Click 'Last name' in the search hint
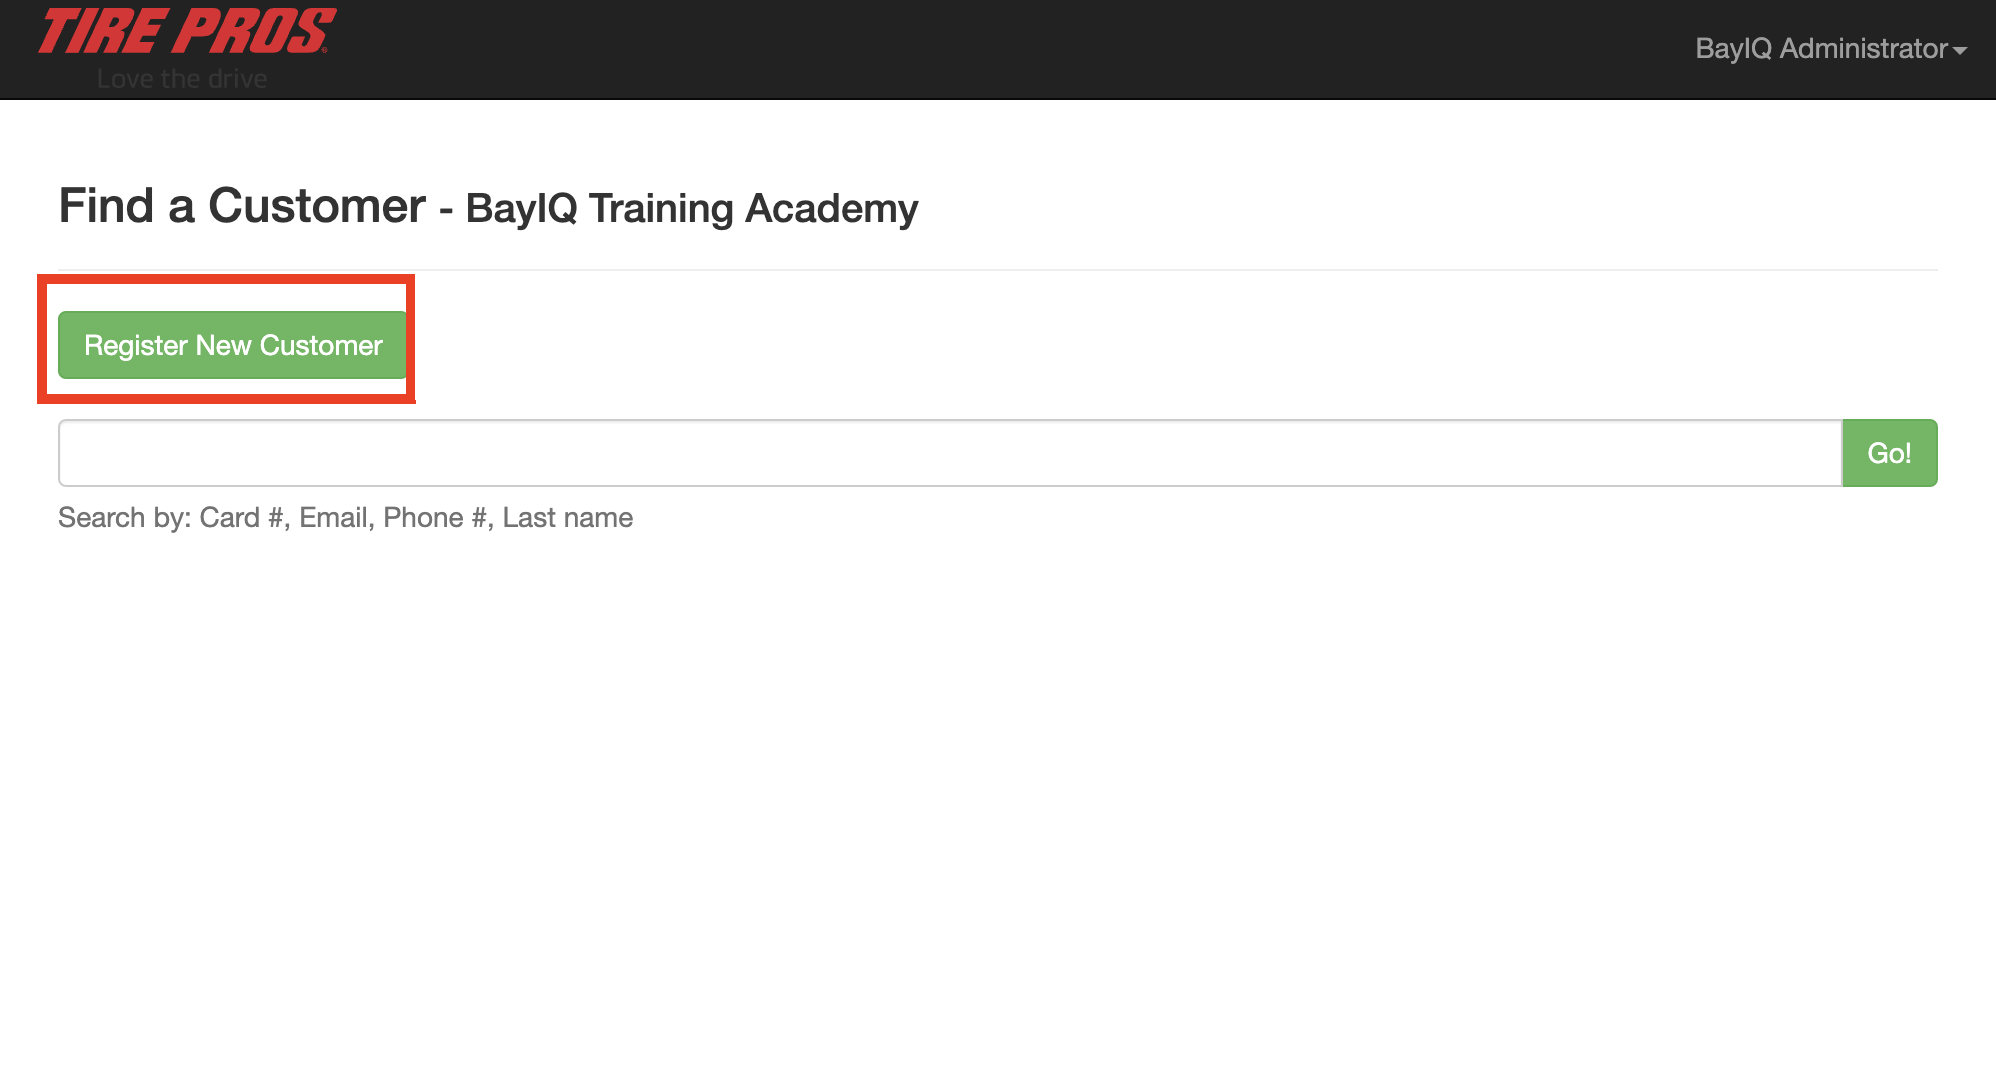This screenshot has height=1086, width=1996. pyautogui.click(x=568, y=518)
